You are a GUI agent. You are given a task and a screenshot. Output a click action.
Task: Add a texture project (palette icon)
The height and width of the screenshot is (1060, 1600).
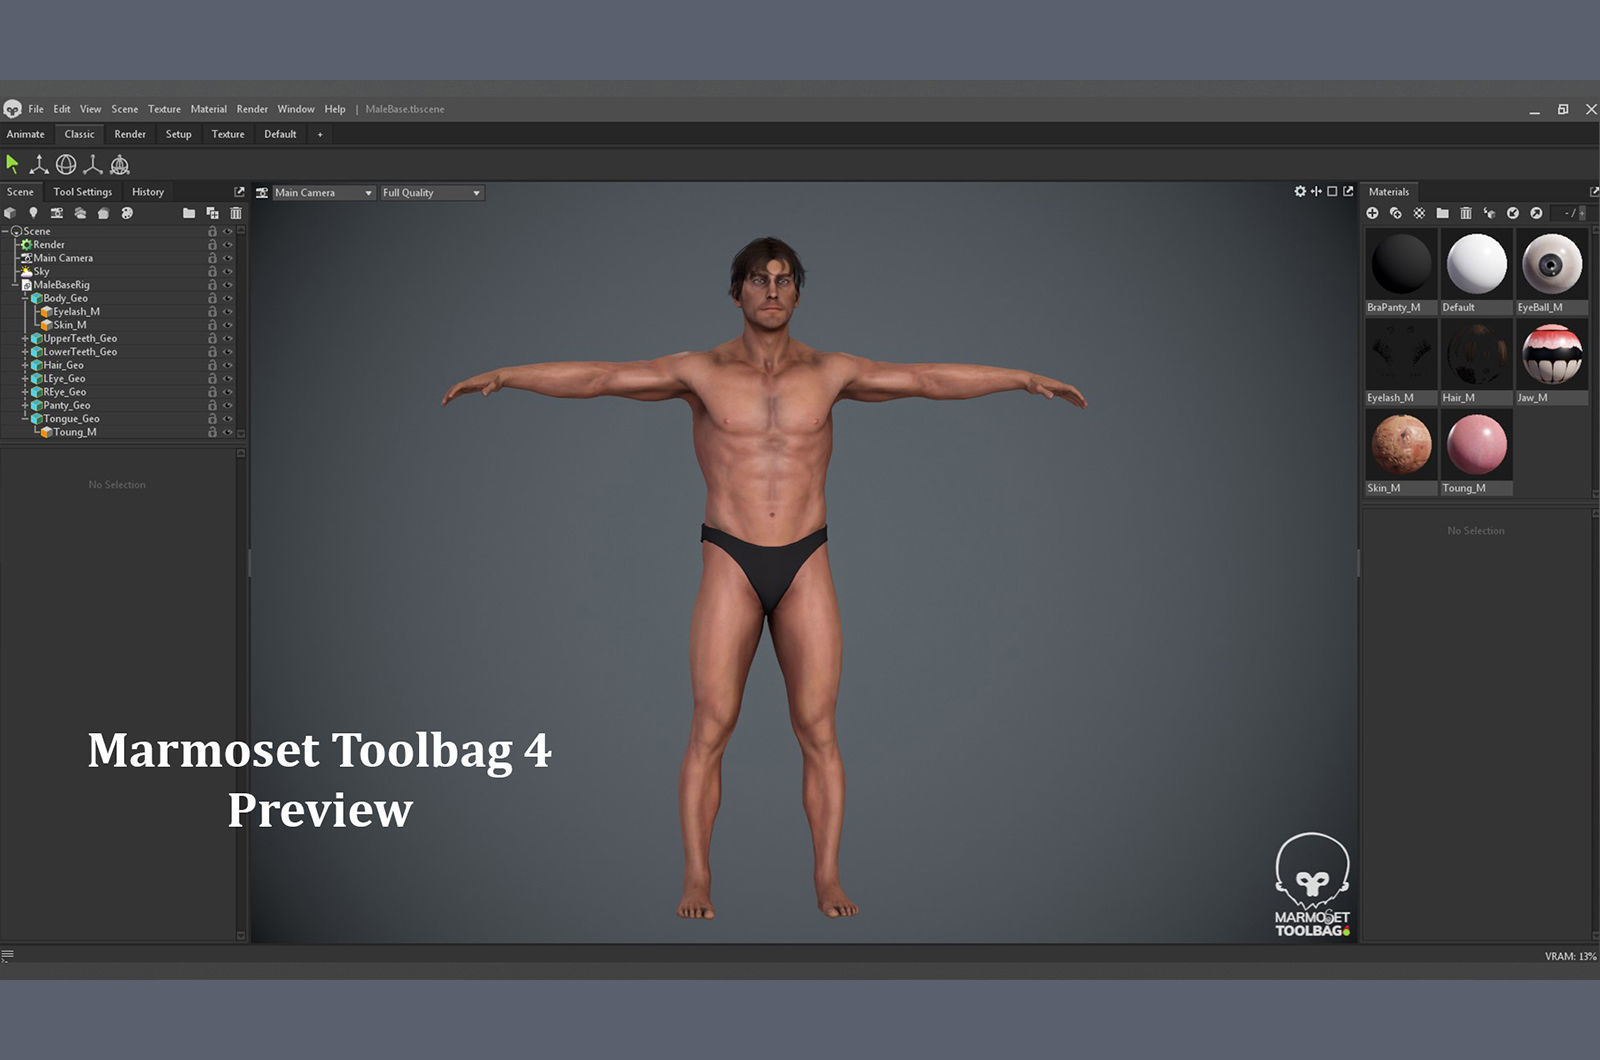(x=127, y=213)
